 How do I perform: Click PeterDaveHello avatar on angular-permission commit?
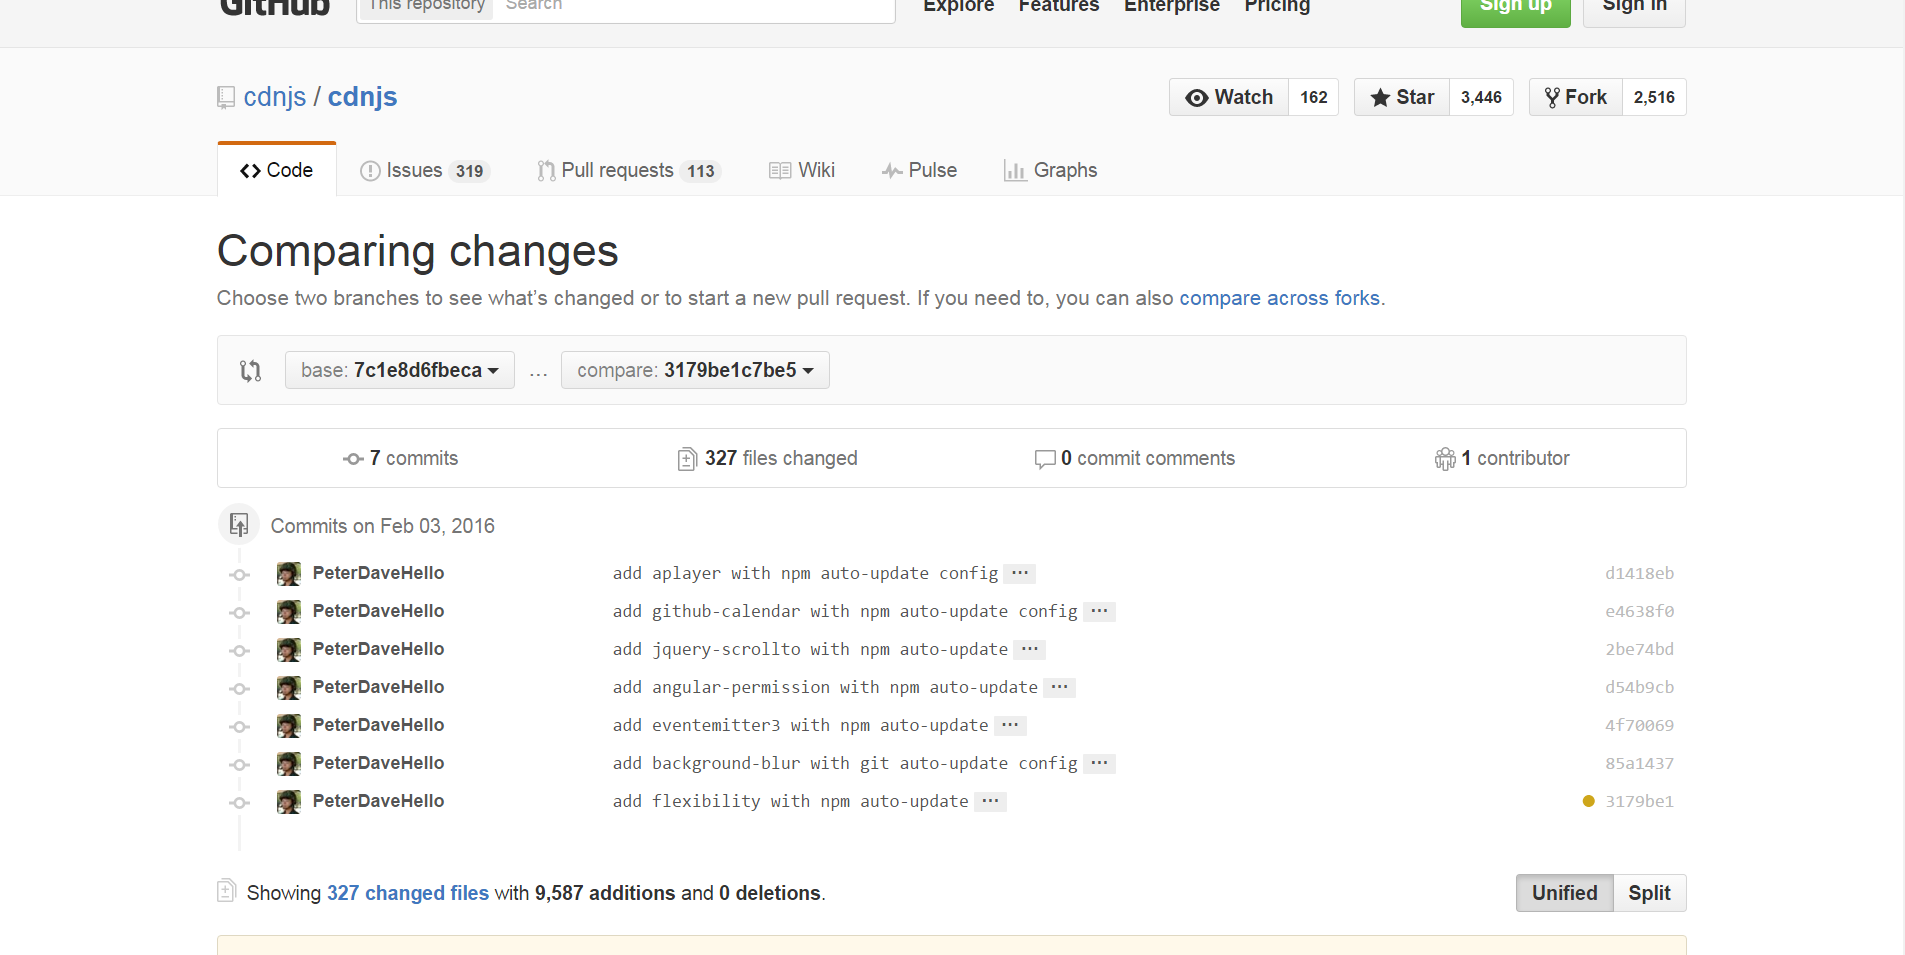pos(289,687)
